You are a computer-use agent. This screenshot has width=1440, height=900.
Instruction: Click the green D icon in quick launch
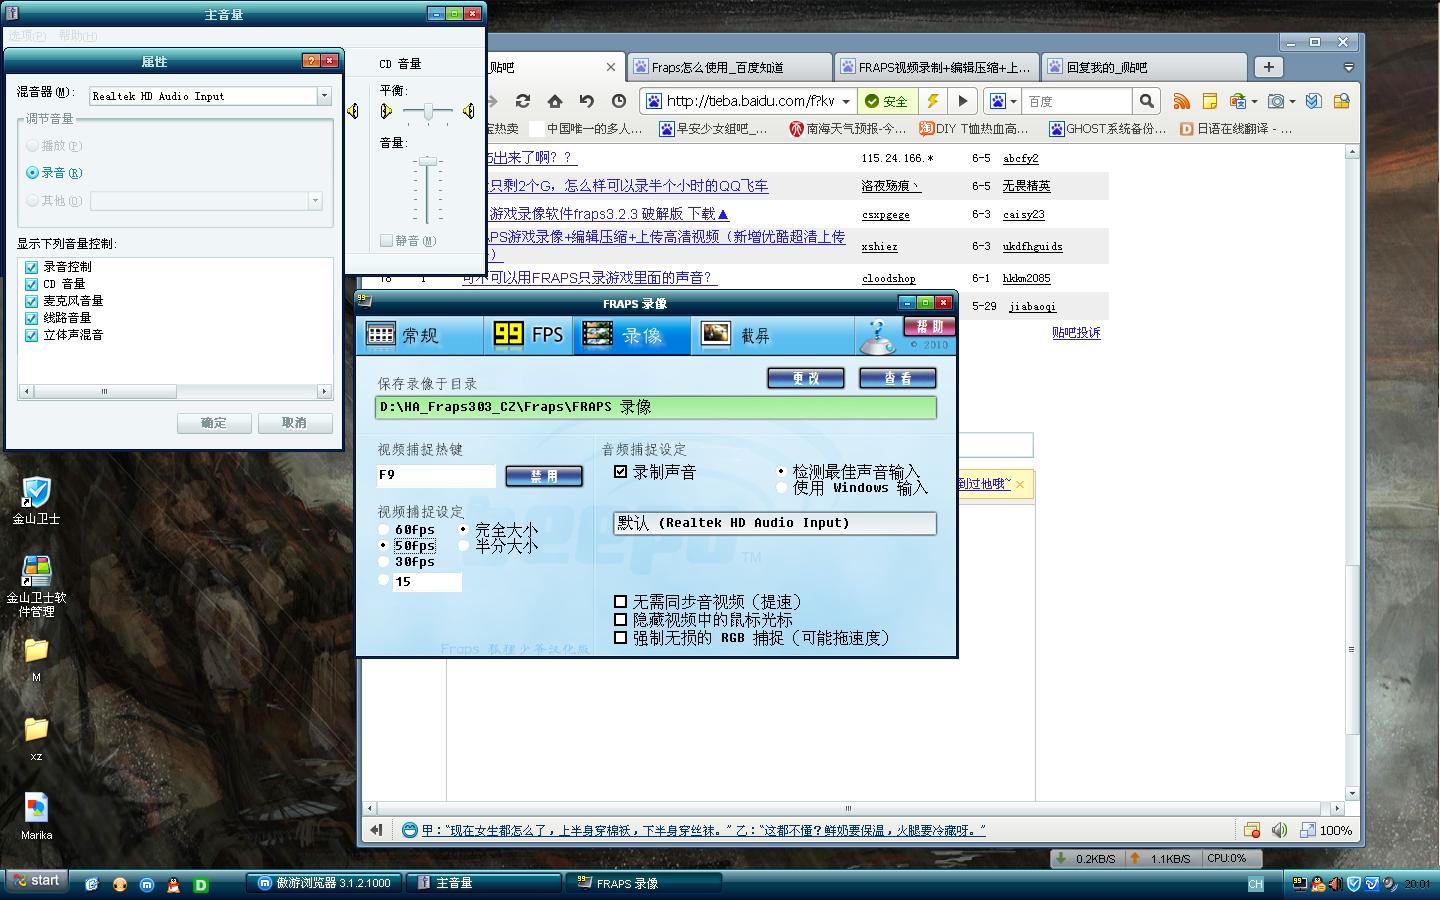(200, 884)
